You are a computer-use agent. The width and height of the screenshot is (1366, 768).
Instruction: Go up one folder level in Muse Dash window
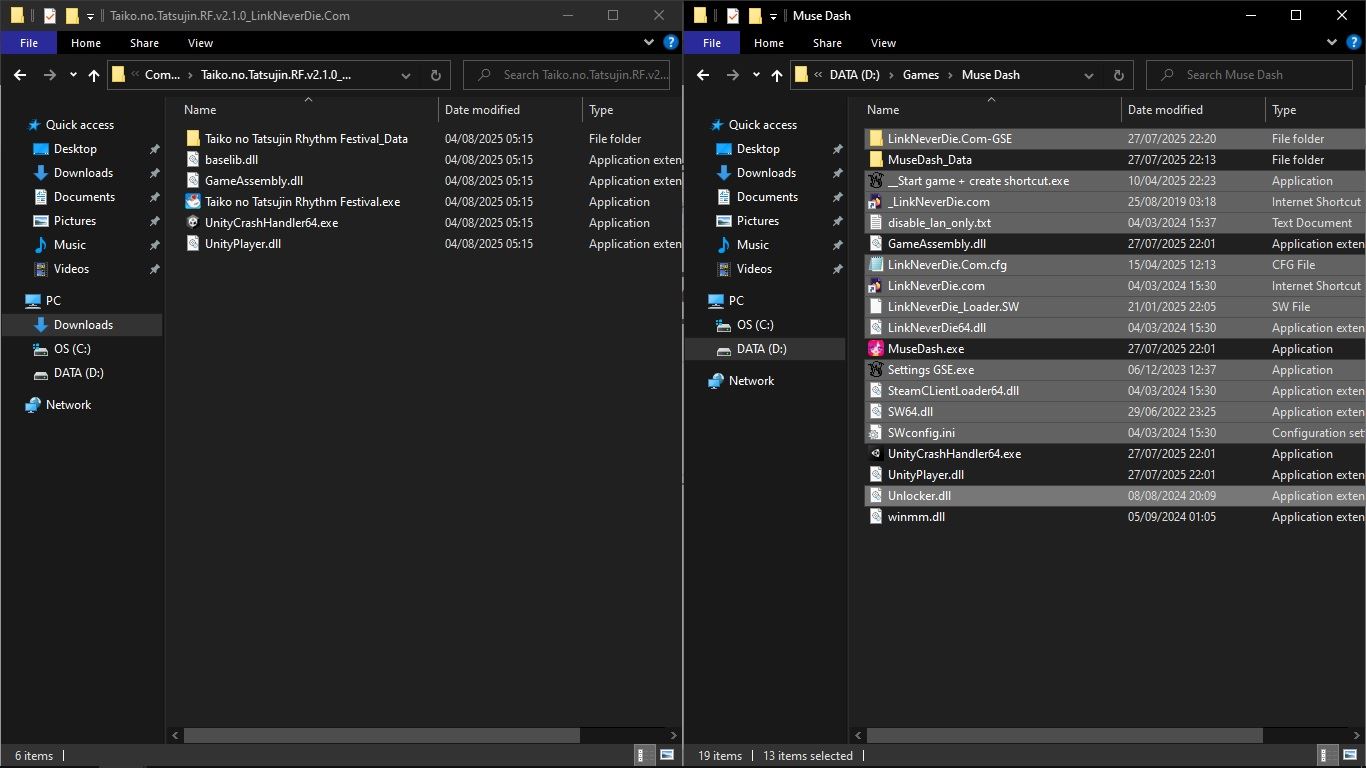click(776, 75)
